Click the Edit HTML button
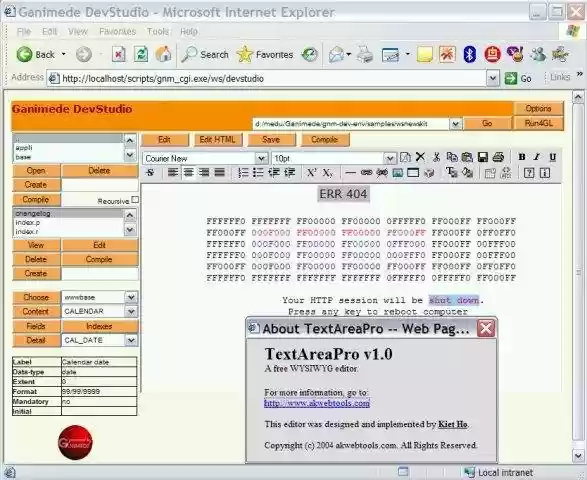Viewport: 587px width, 480px height. coord(218,140)
